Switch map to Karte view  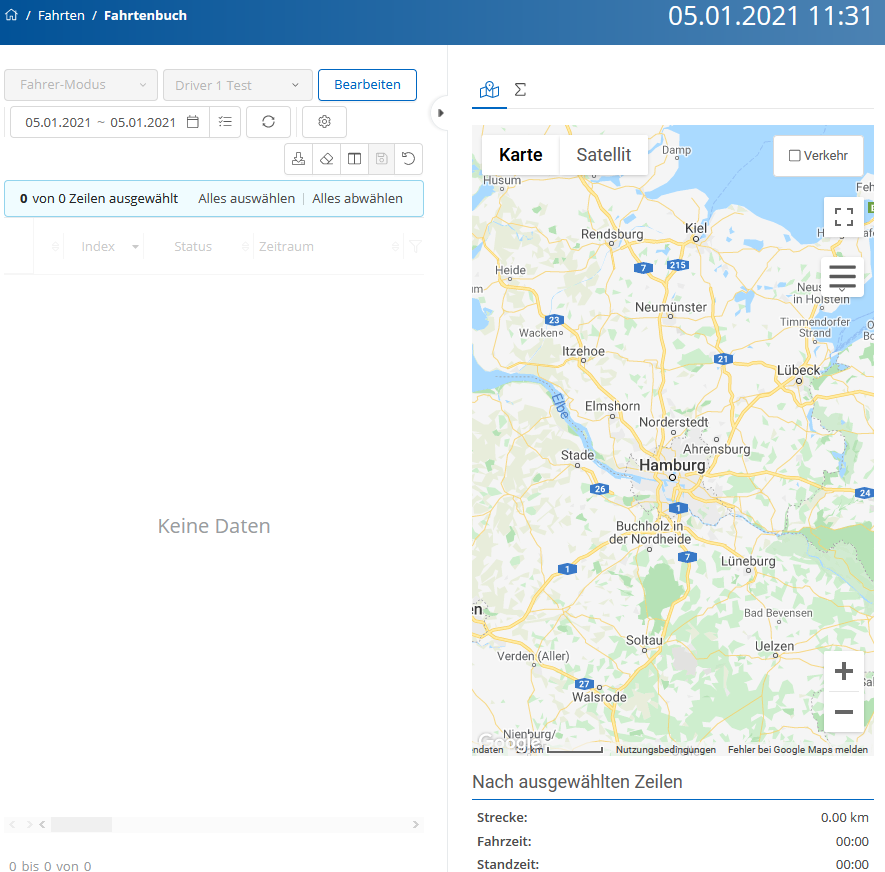point(520,155)
